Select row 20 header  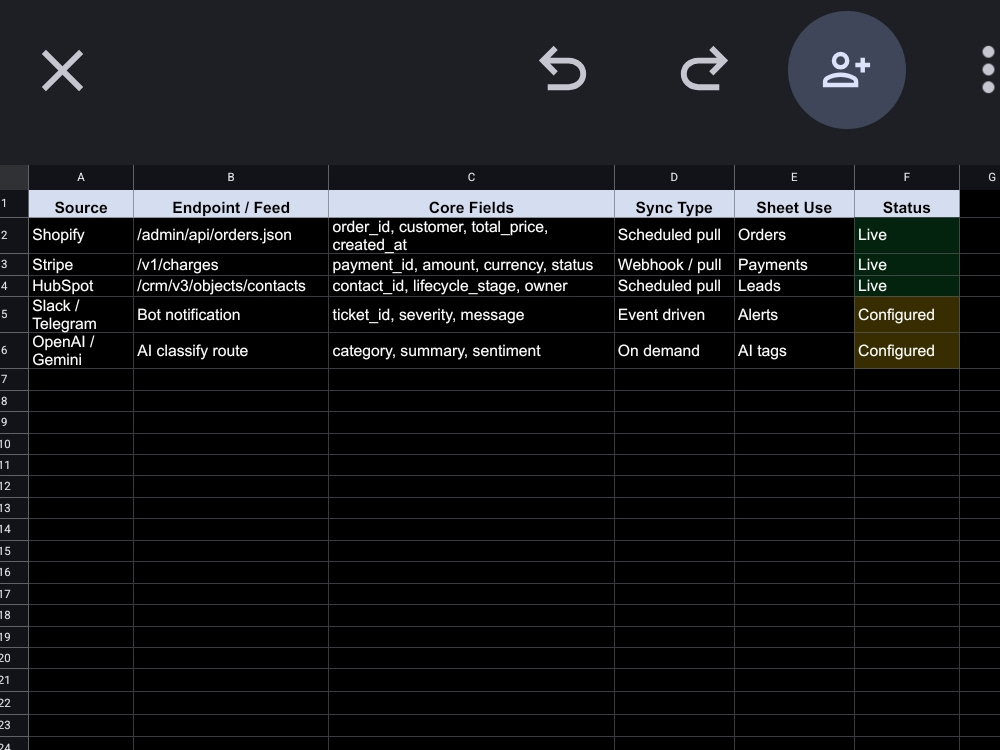[x=14, y=658]
